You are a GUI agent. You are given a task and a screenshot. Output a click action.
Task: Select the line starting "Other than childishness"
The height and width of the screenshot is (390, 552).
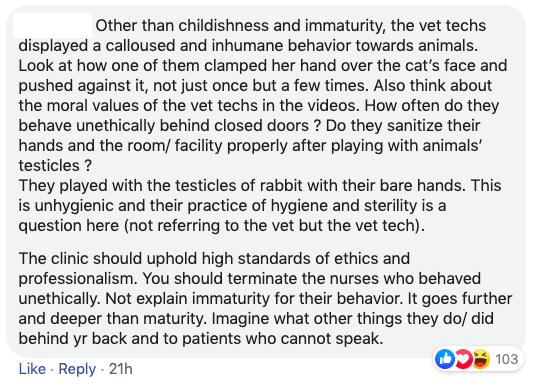pos(291,26)
